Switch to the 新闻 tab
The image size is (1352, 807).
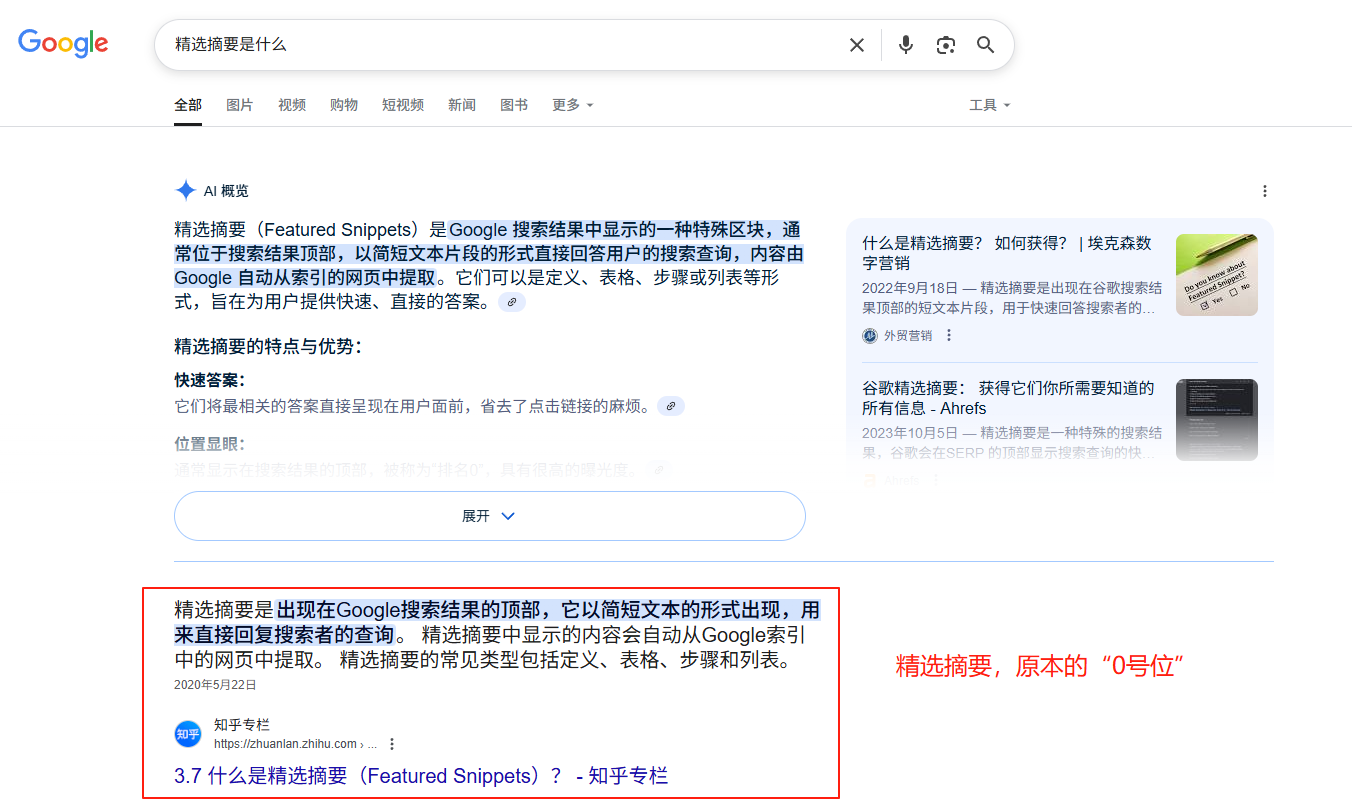pos(462,105)
